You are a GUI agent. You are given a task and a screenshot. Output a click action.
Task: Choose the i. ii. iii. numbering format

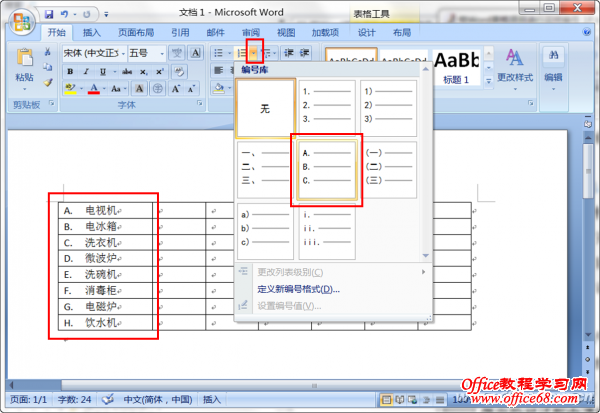327,231
